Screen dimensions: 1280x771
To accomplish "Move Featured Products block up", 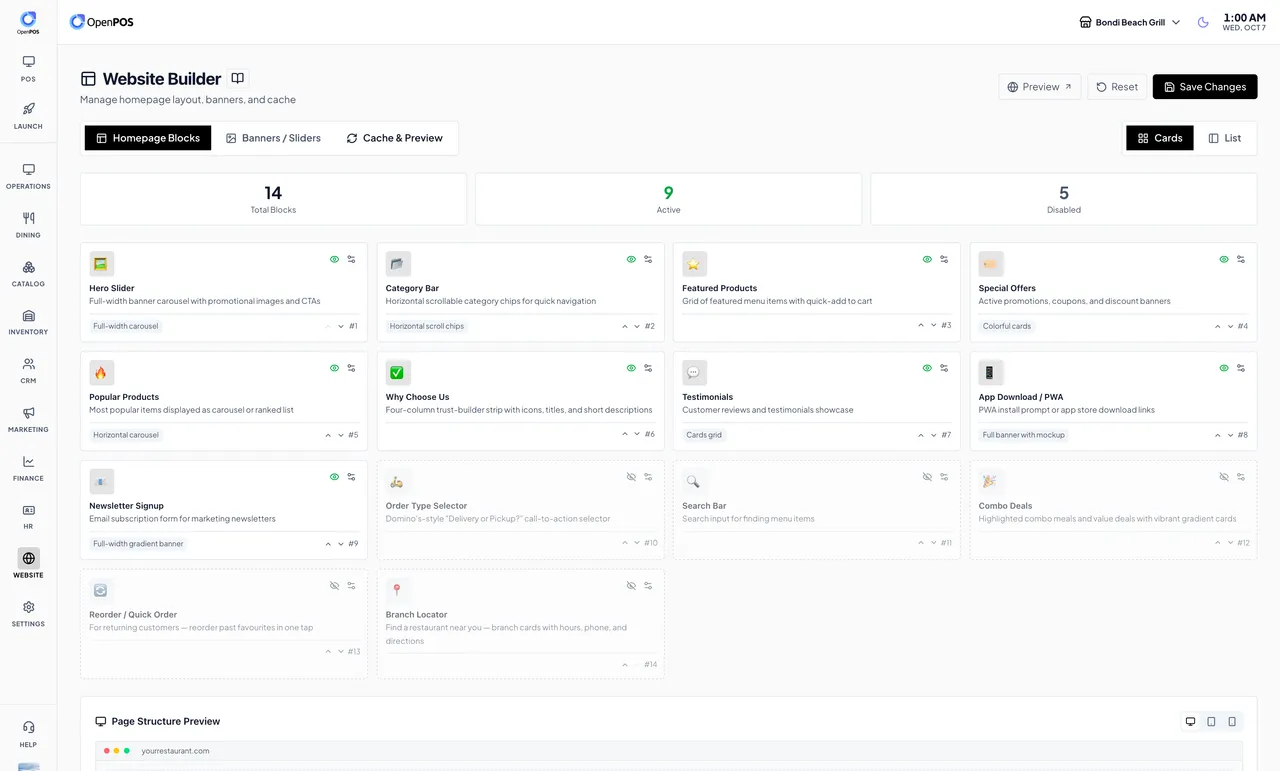I will (x=921, y=325).
